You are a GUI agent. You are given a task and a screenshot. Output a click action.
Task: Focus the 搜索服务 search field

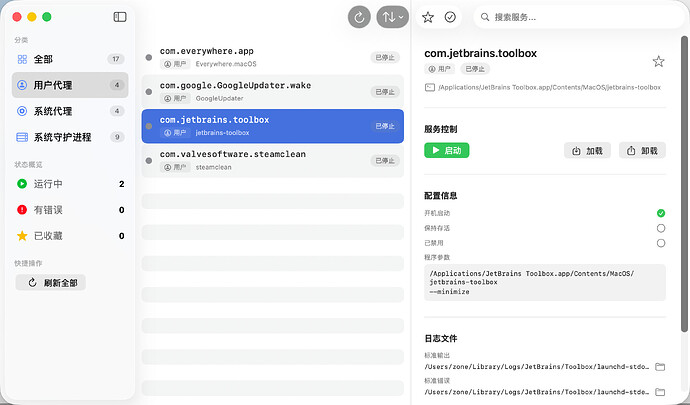click(x=580, y=17)
